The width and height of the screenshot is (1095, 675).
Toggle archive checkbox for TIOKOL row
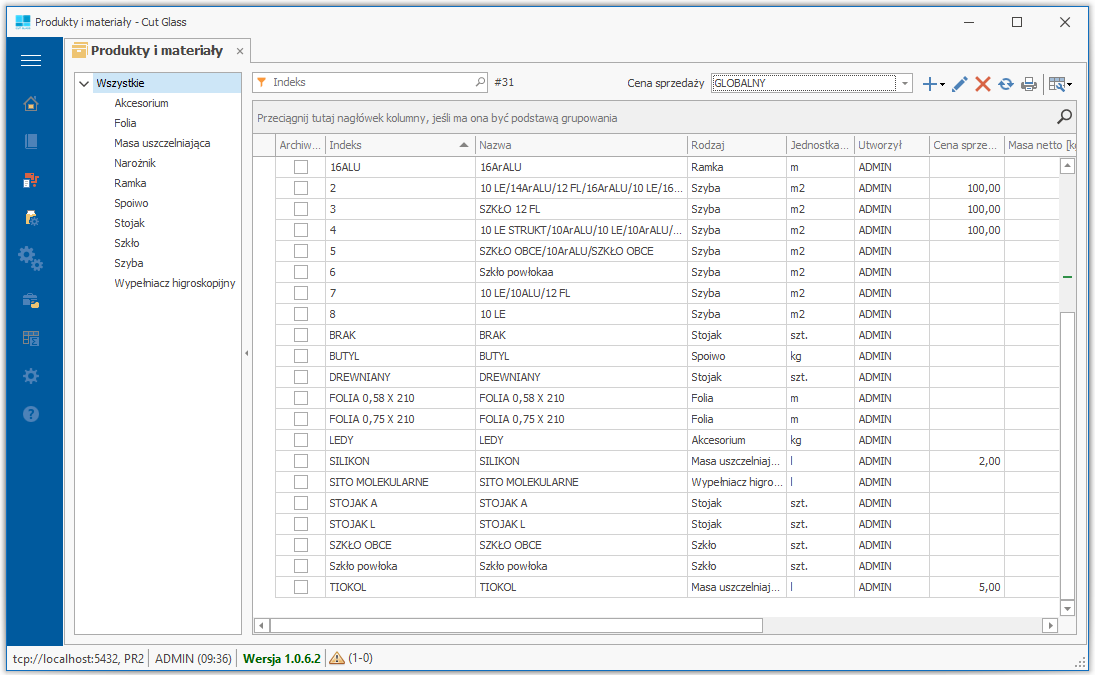pos(301,587)
